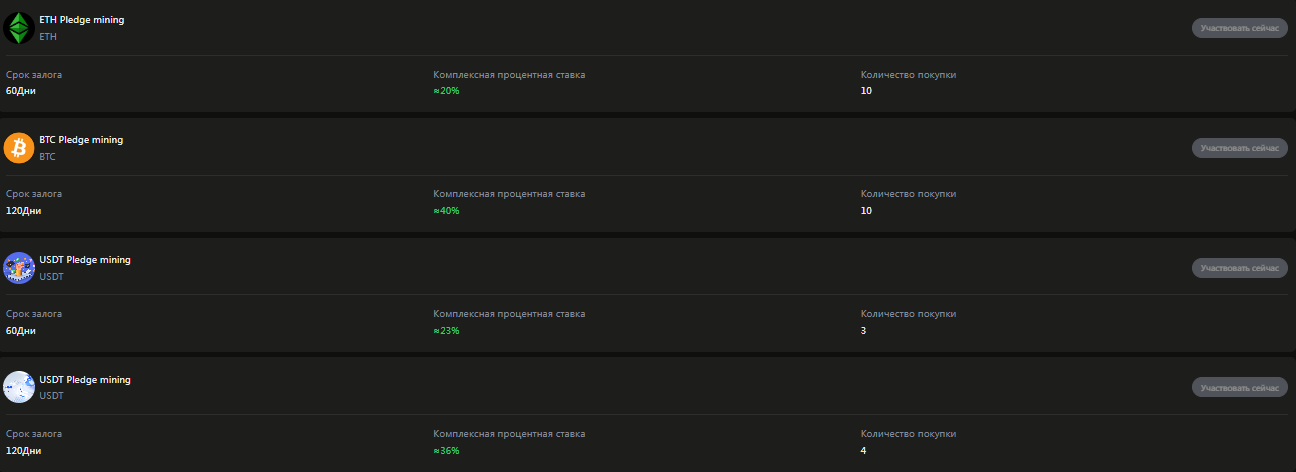The width and height of the screenshot is (1296, 472).
Task: Join the USDT pledge with ≈36% rate
Action: [x=1239, y=387]
